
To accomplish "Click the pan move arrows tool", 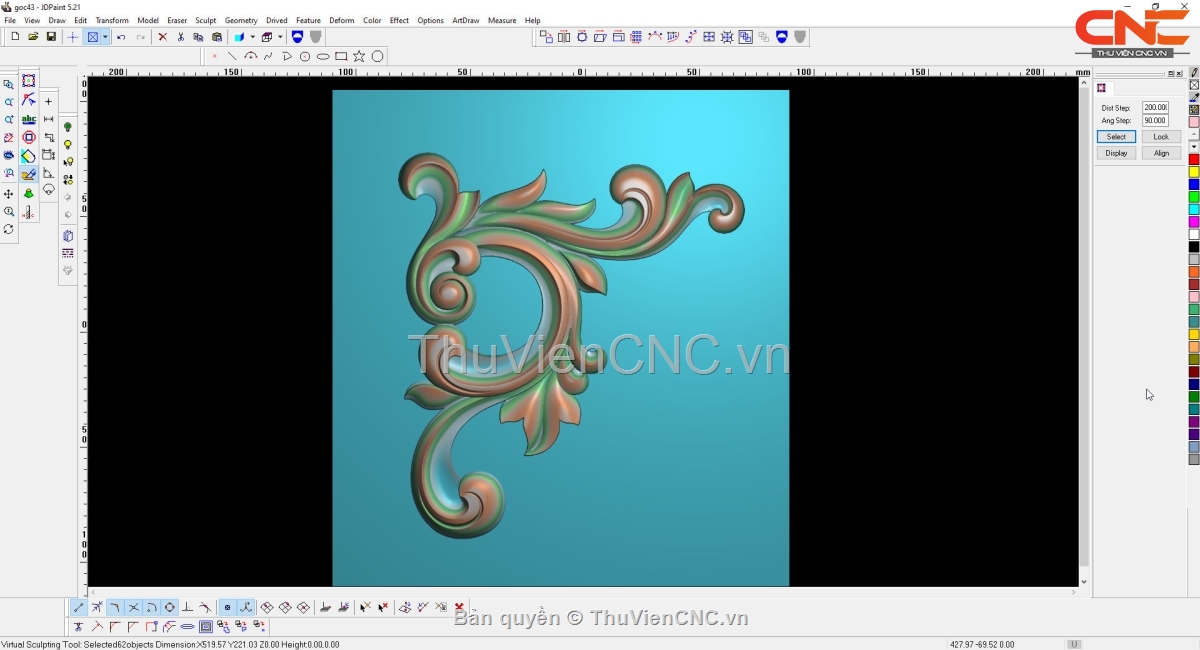I will (9, 194).
